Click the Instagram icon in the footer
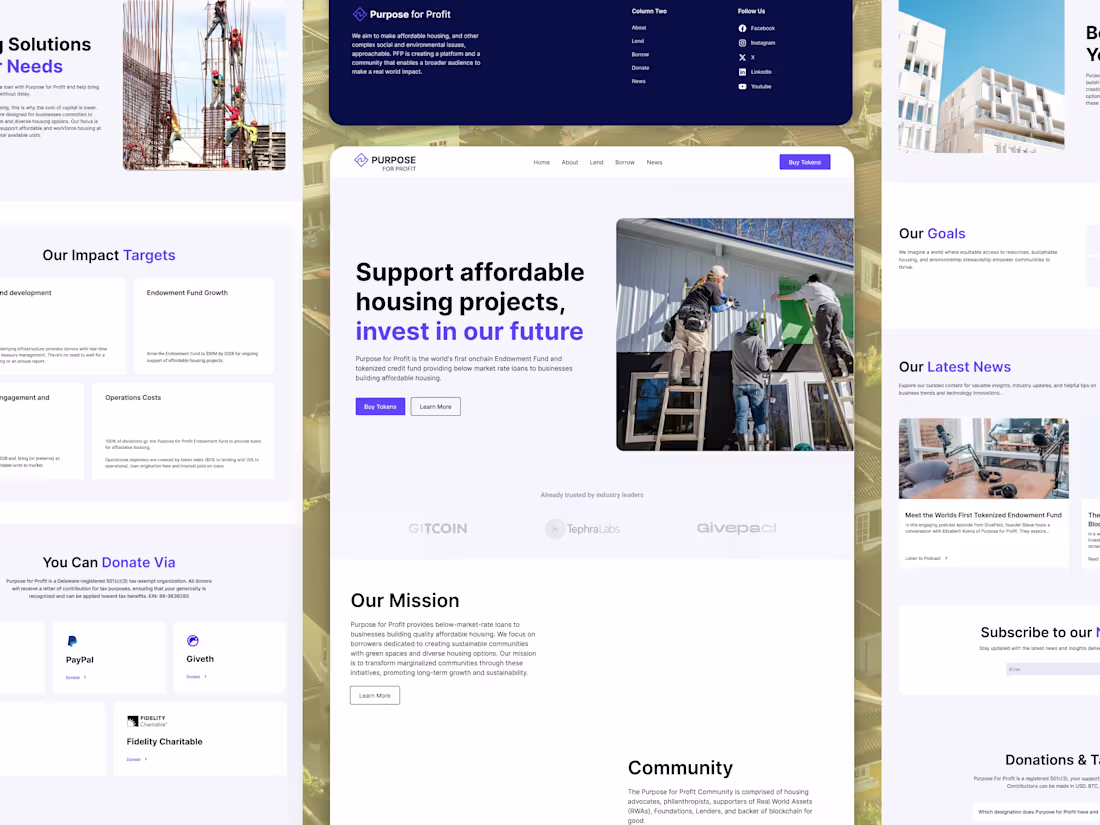This screenshot has width=1100, height=825. point(744,43)
